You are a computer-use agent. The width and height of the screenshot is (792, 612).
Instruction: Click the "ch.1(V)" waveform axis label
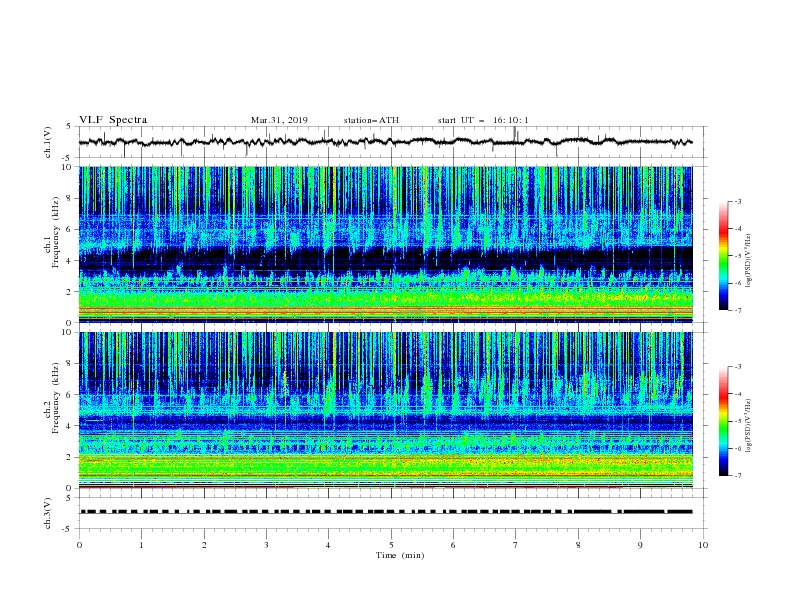pyautogui.click(x=48, y=142)
